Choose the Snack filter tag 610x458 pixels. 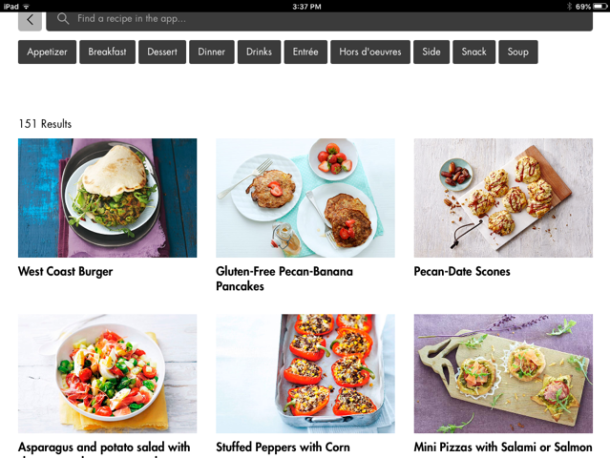(x=474, y=52)
